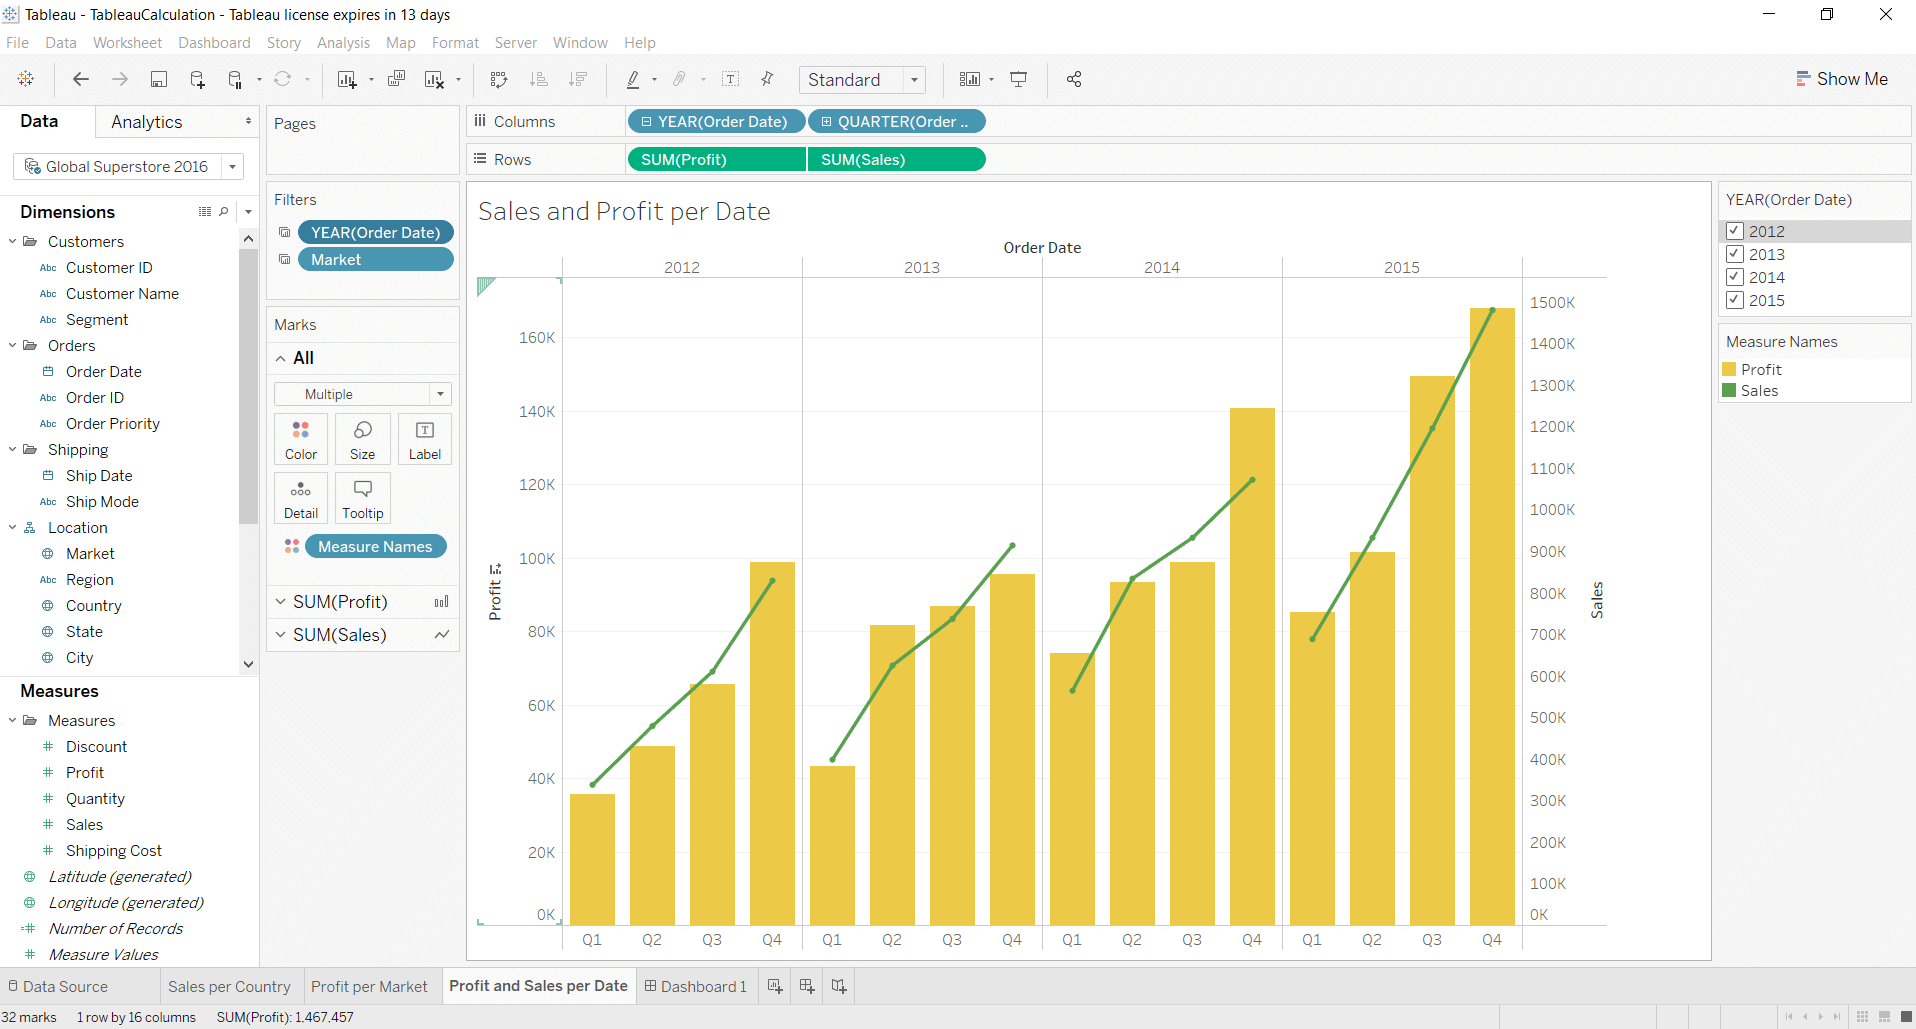Click the yellow Profit legend swatch
1916x1029 pixels.
[x=1729, y=369]
